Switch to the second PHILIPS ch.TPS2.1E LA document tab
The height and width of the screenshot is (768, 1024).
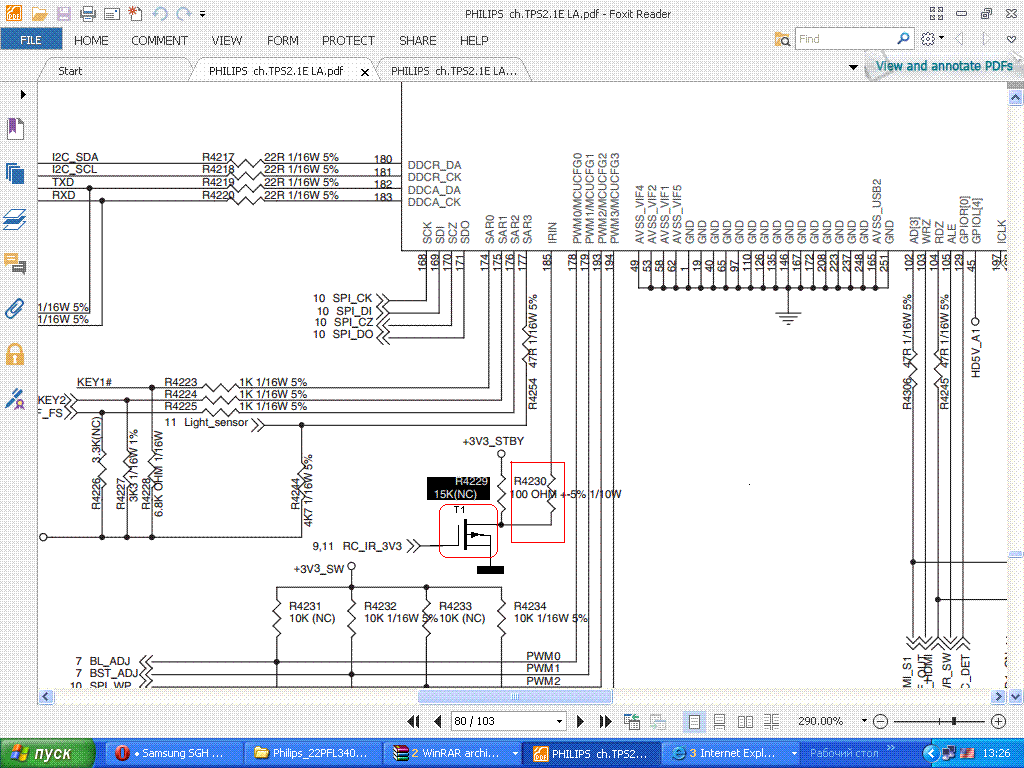(454, 71)
